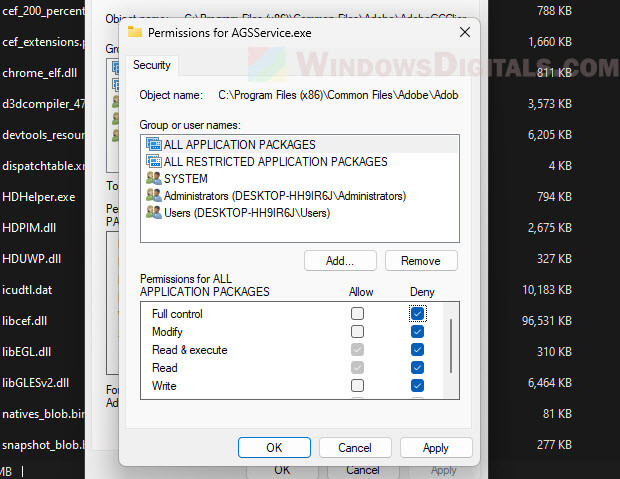Close the Permissions for AGSService.exe dialog
This screenshot has width=620, height=479.
coord(465,32)
